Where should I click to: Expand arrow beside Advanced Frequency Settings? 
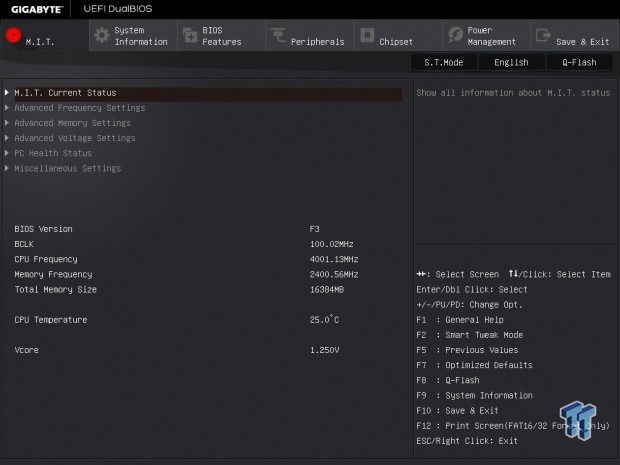point(7,107)
